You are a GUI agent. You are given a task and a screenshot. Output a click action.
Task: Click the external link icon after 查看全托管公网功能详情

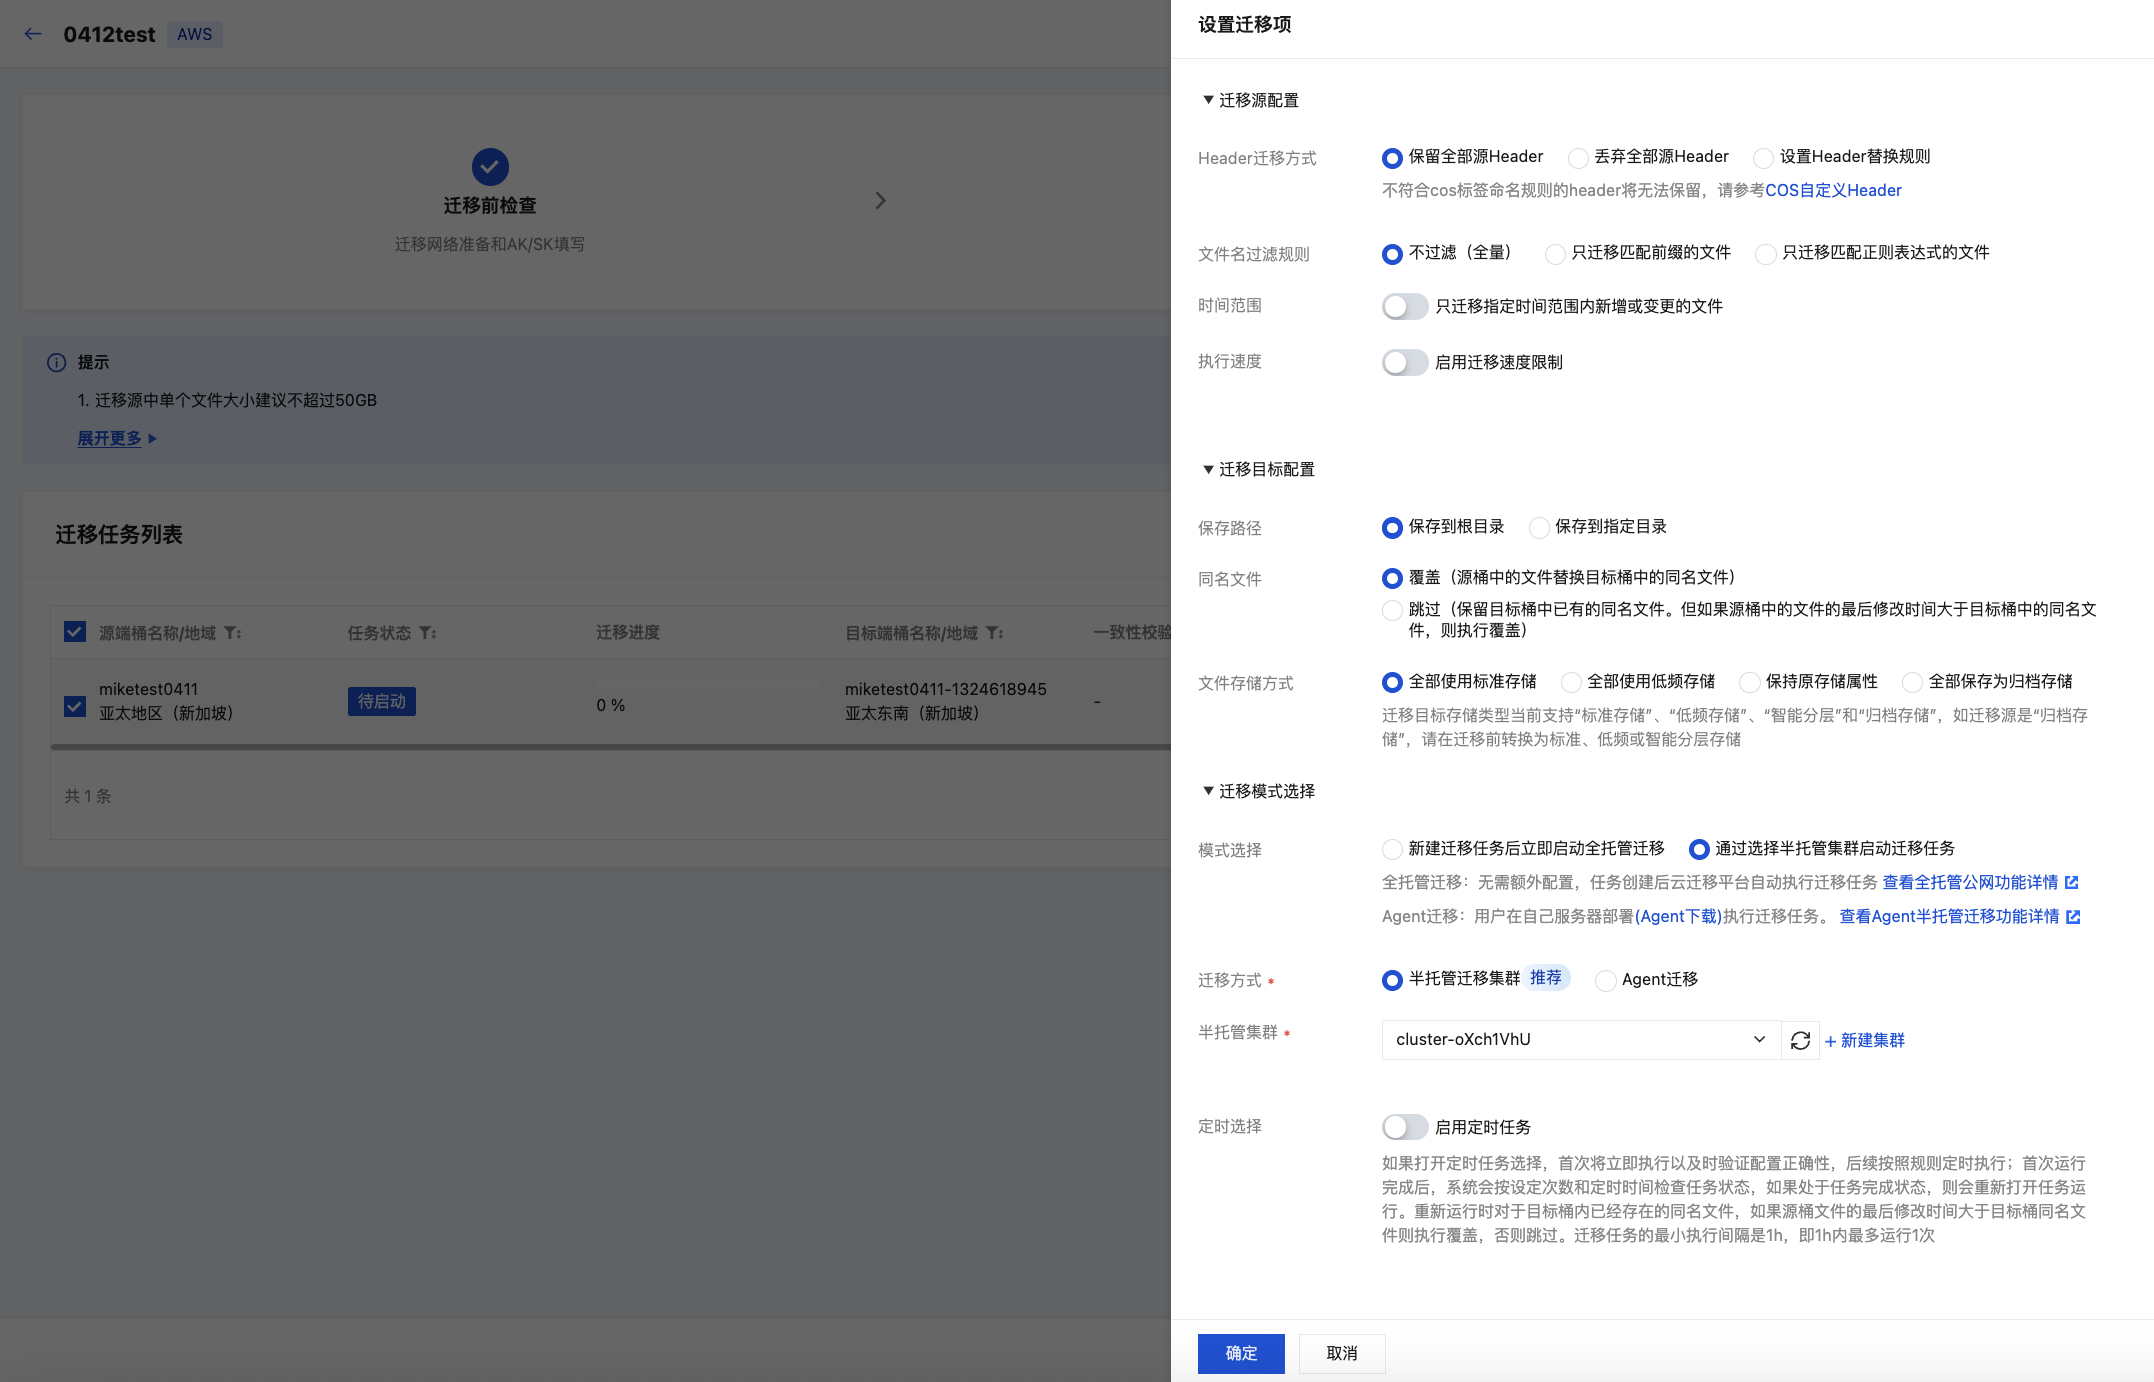click(x=2072, y=882)
